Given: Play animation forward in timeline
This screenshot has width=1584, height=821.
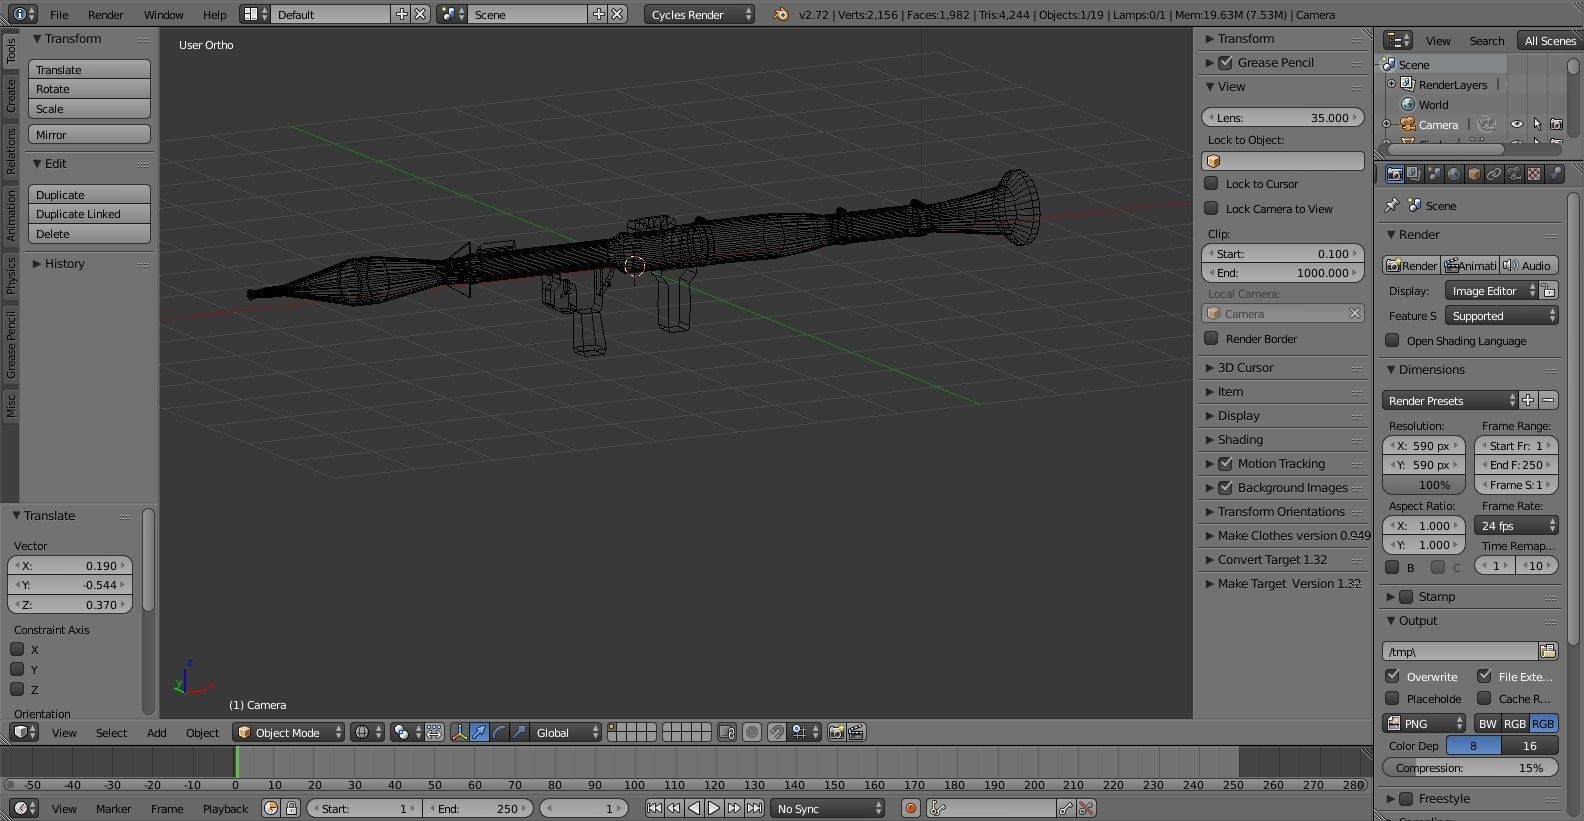Looking at the screenshot, I should (714, 808).
